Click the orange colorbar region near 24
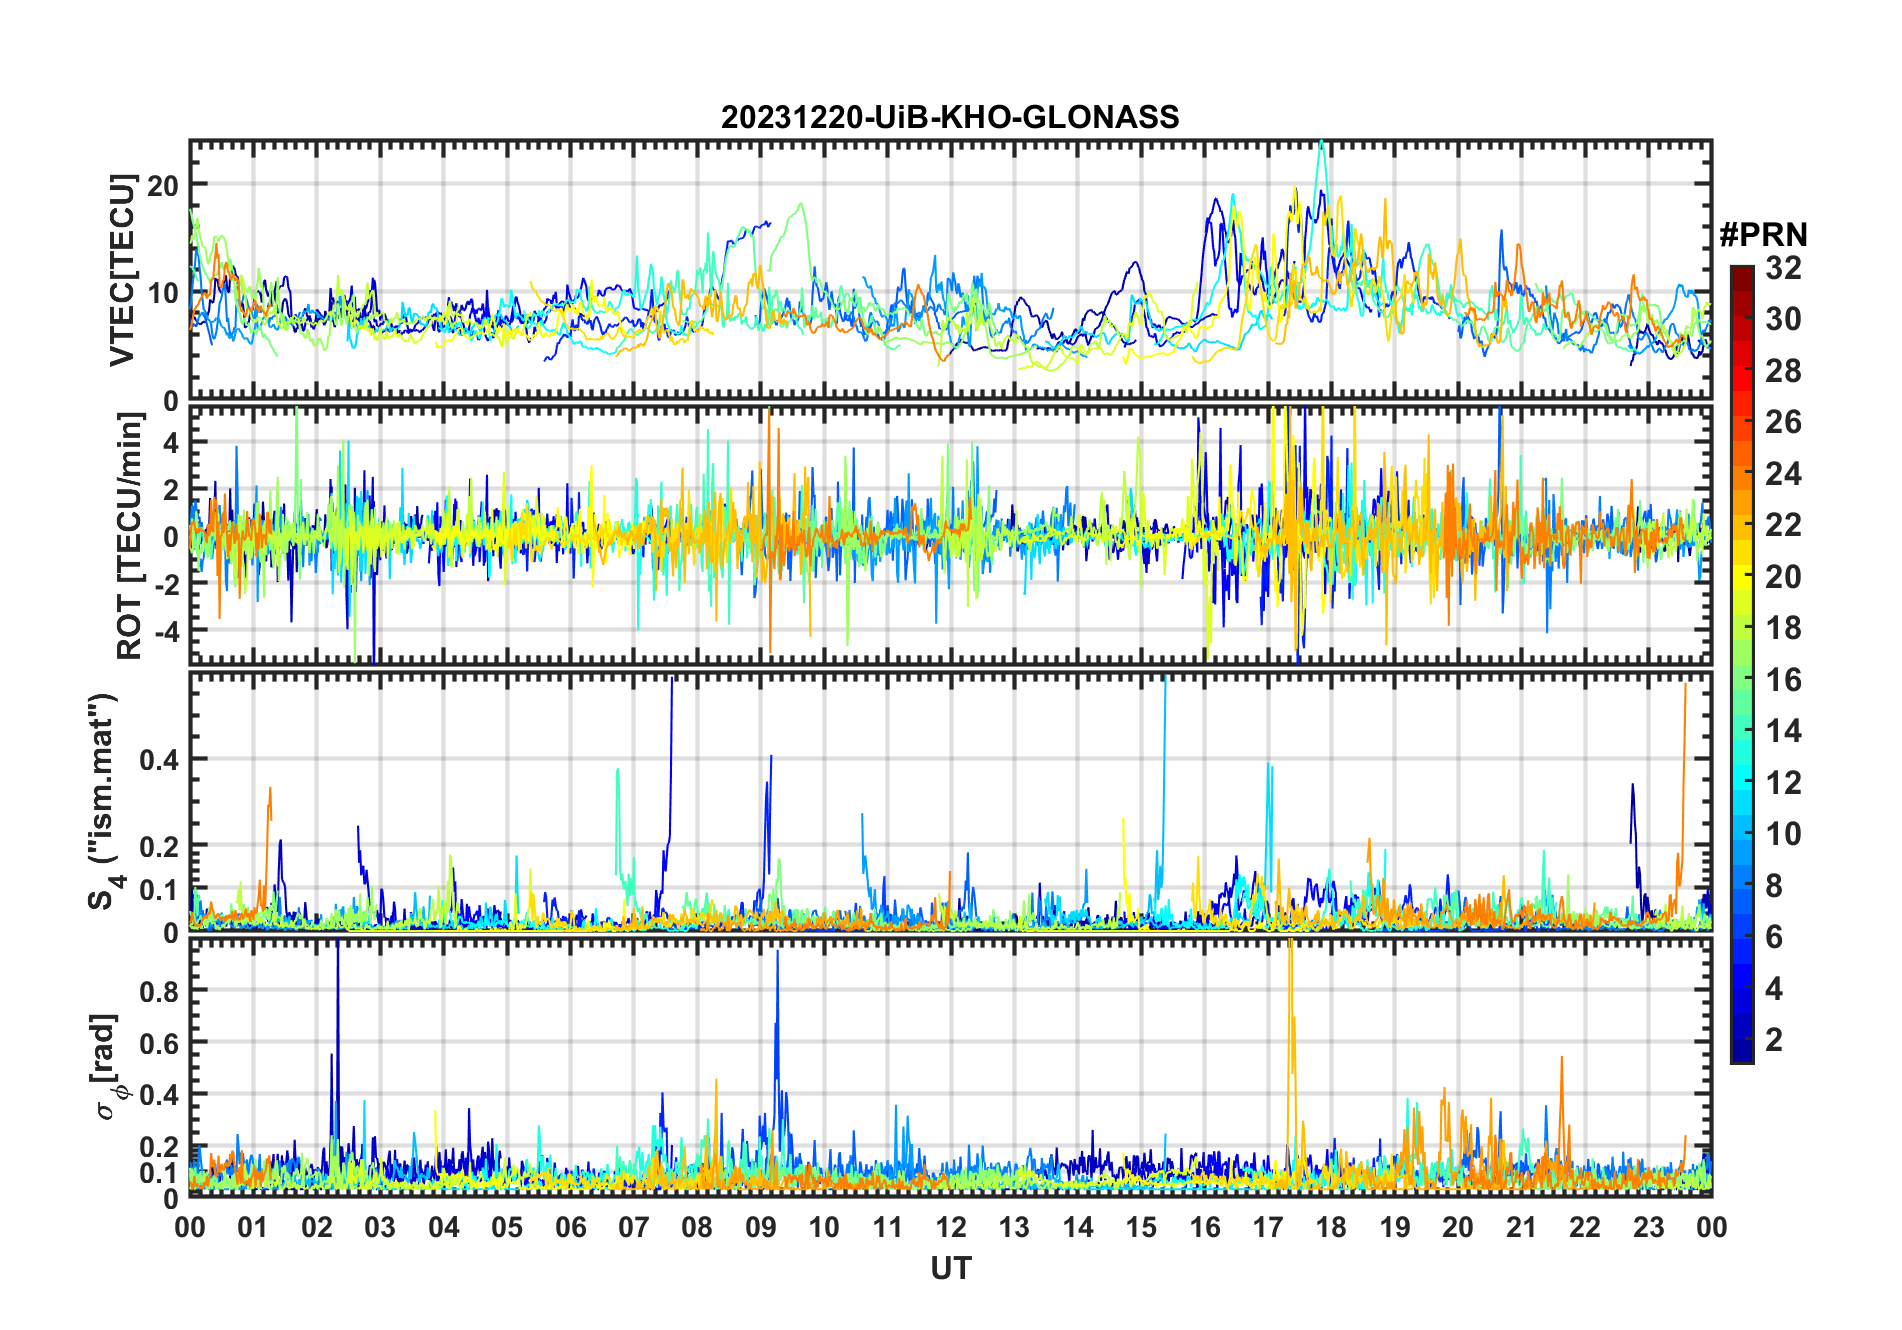This screenshot has height=1330, width=1902. tap(1742, 473)
